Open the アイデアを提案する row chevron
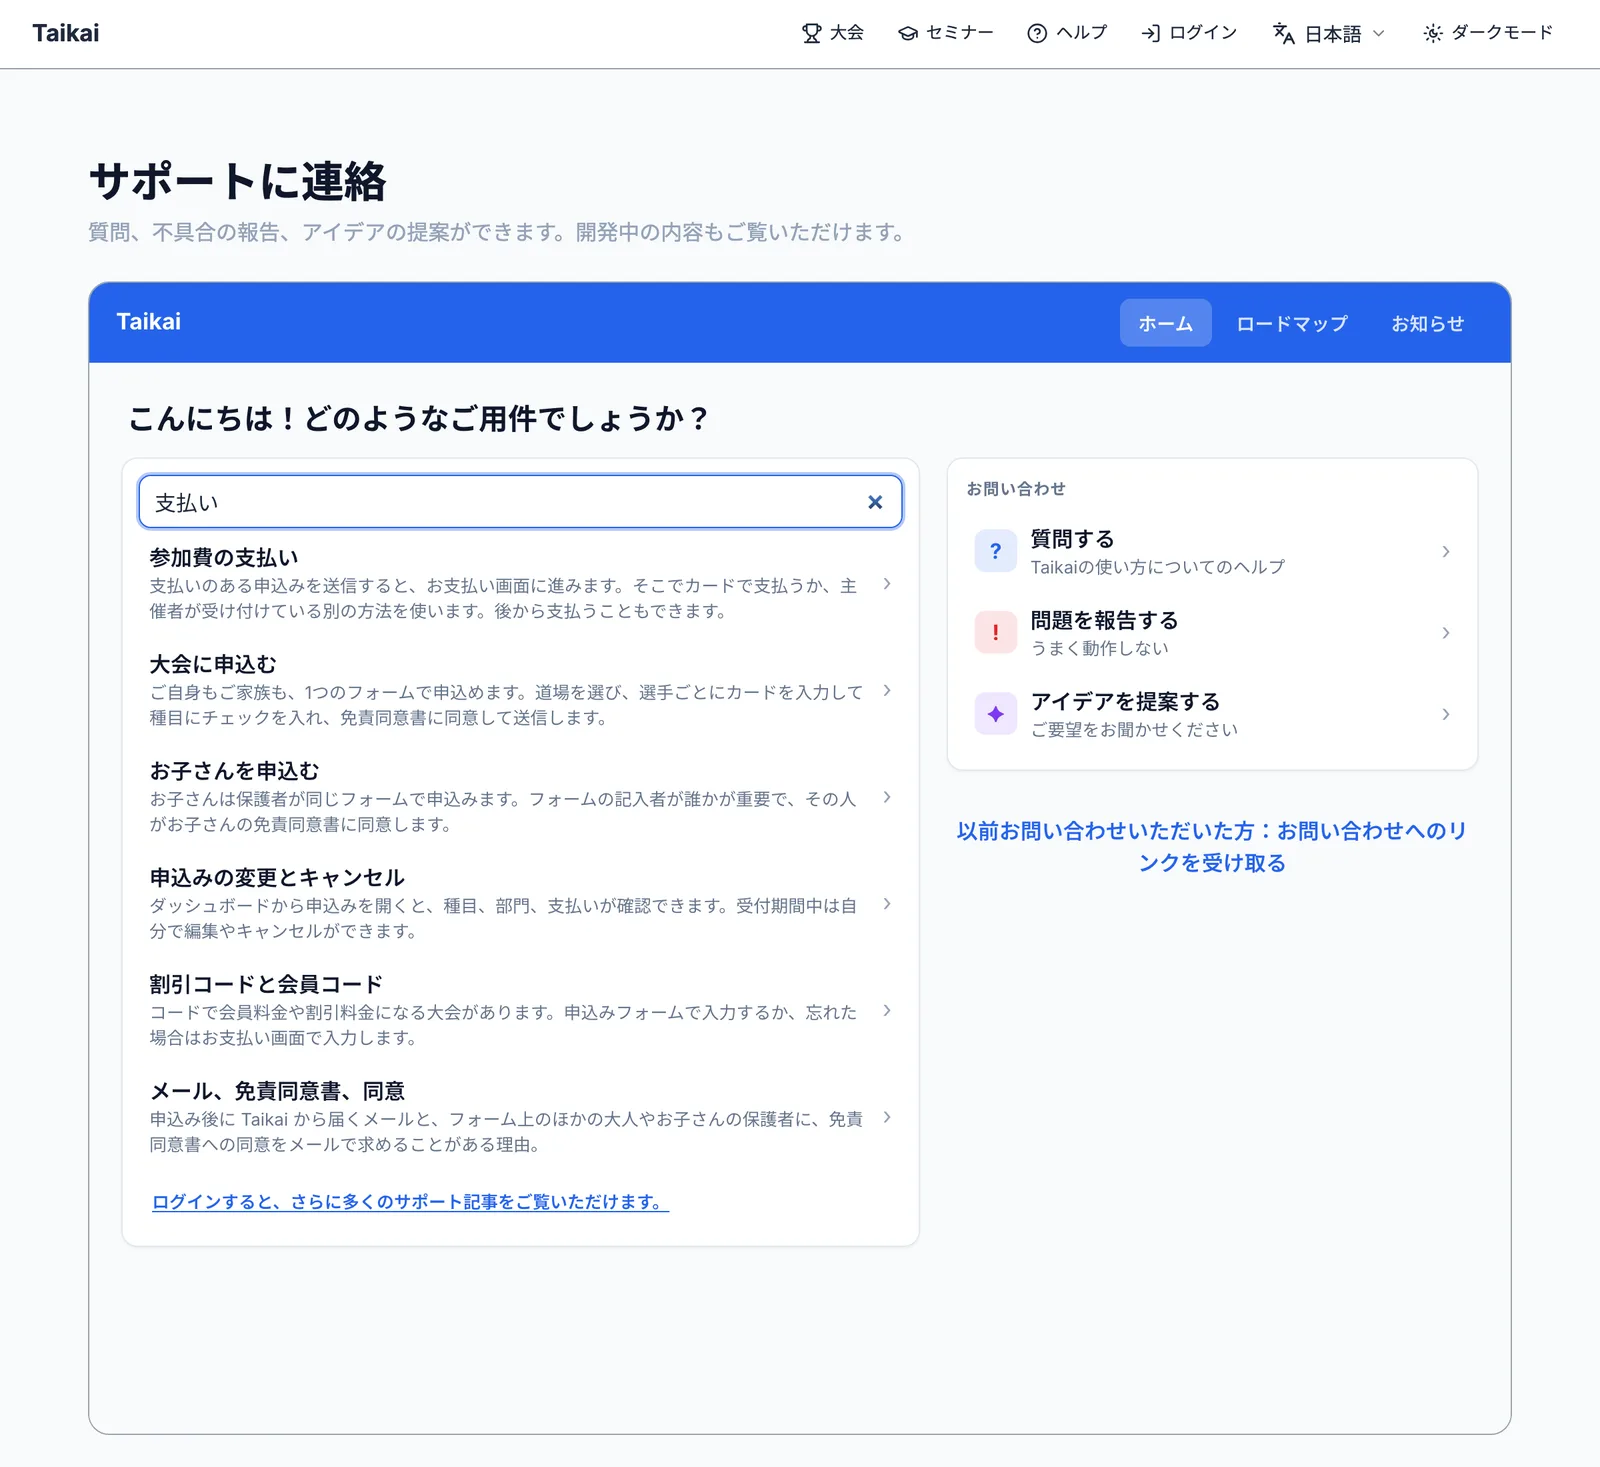1600x1467 pixels. (1446, 714)
